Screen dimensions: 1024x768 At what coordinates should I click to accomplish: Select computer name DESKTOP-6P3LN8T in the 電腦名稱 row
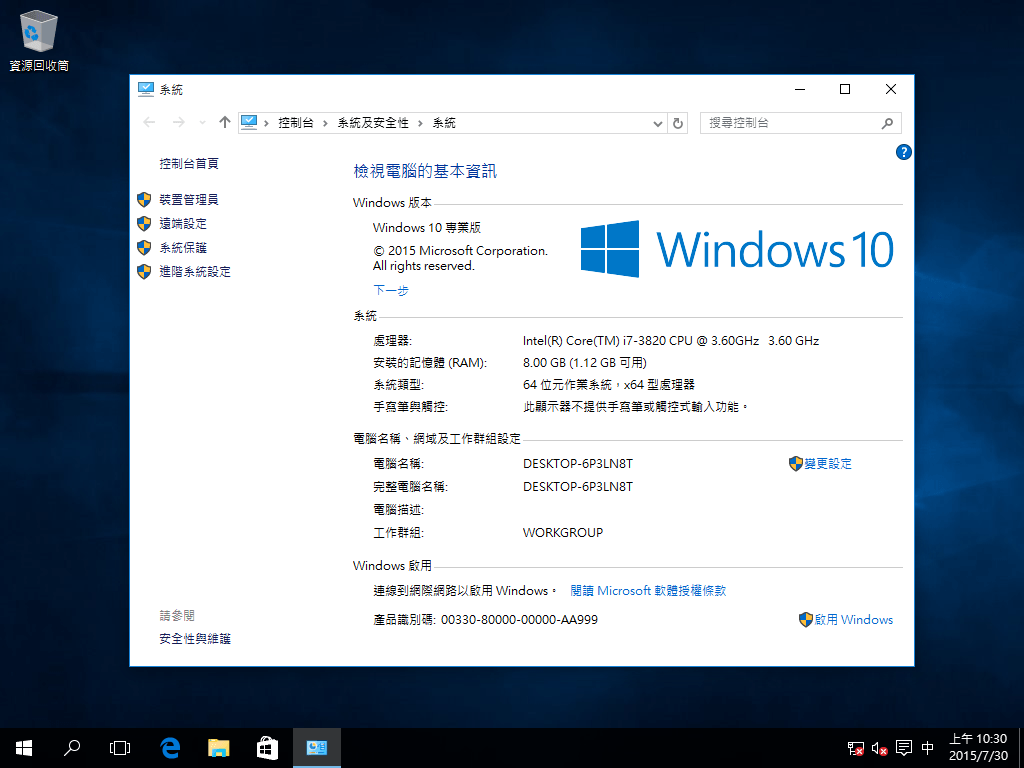click(x=578, y=464)
